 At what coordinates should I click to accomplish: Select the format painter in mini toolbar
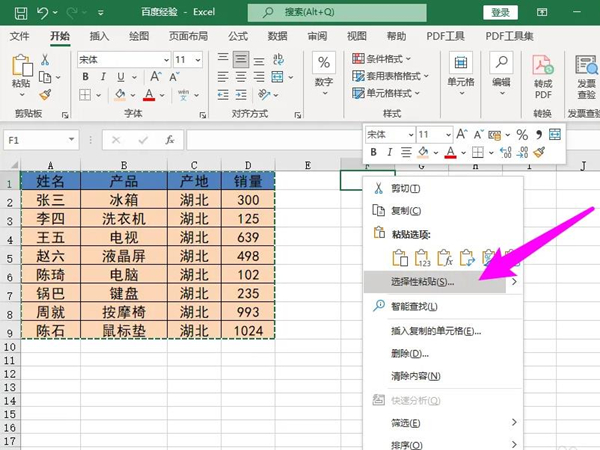coord(539,153)
